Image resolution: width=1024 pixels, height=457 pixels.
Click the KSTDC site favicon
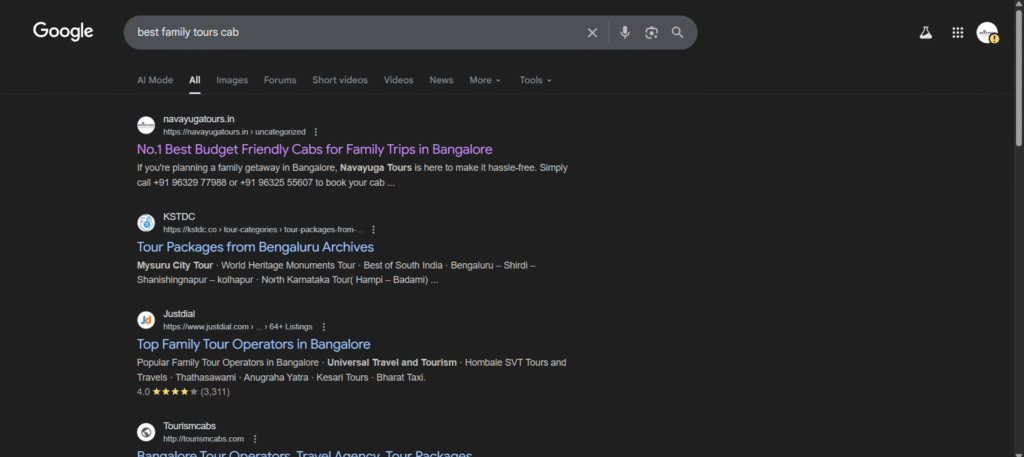pyautogui.click(x=146, y=223)
